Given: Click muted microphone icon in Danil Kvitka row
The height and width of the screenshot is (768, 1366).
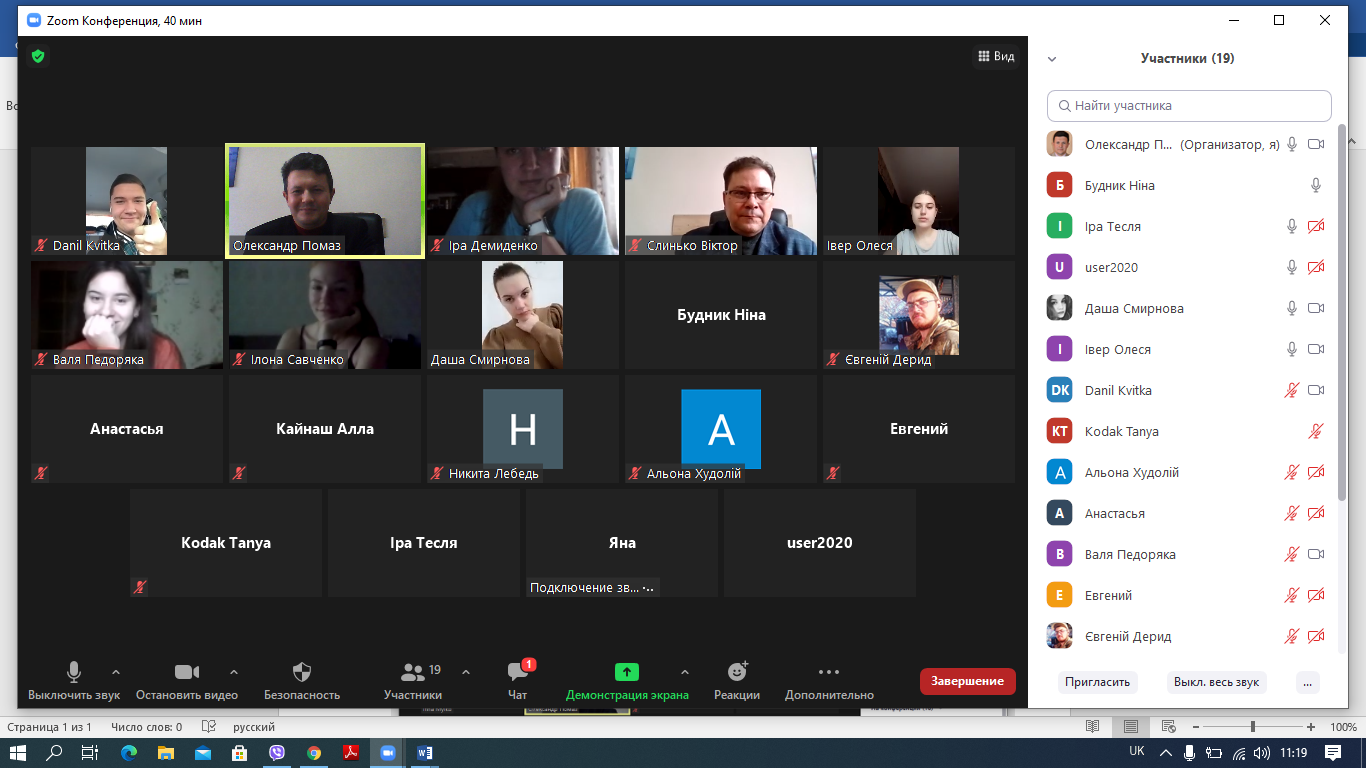Looking at the screenshot, I should [1292, 391].
